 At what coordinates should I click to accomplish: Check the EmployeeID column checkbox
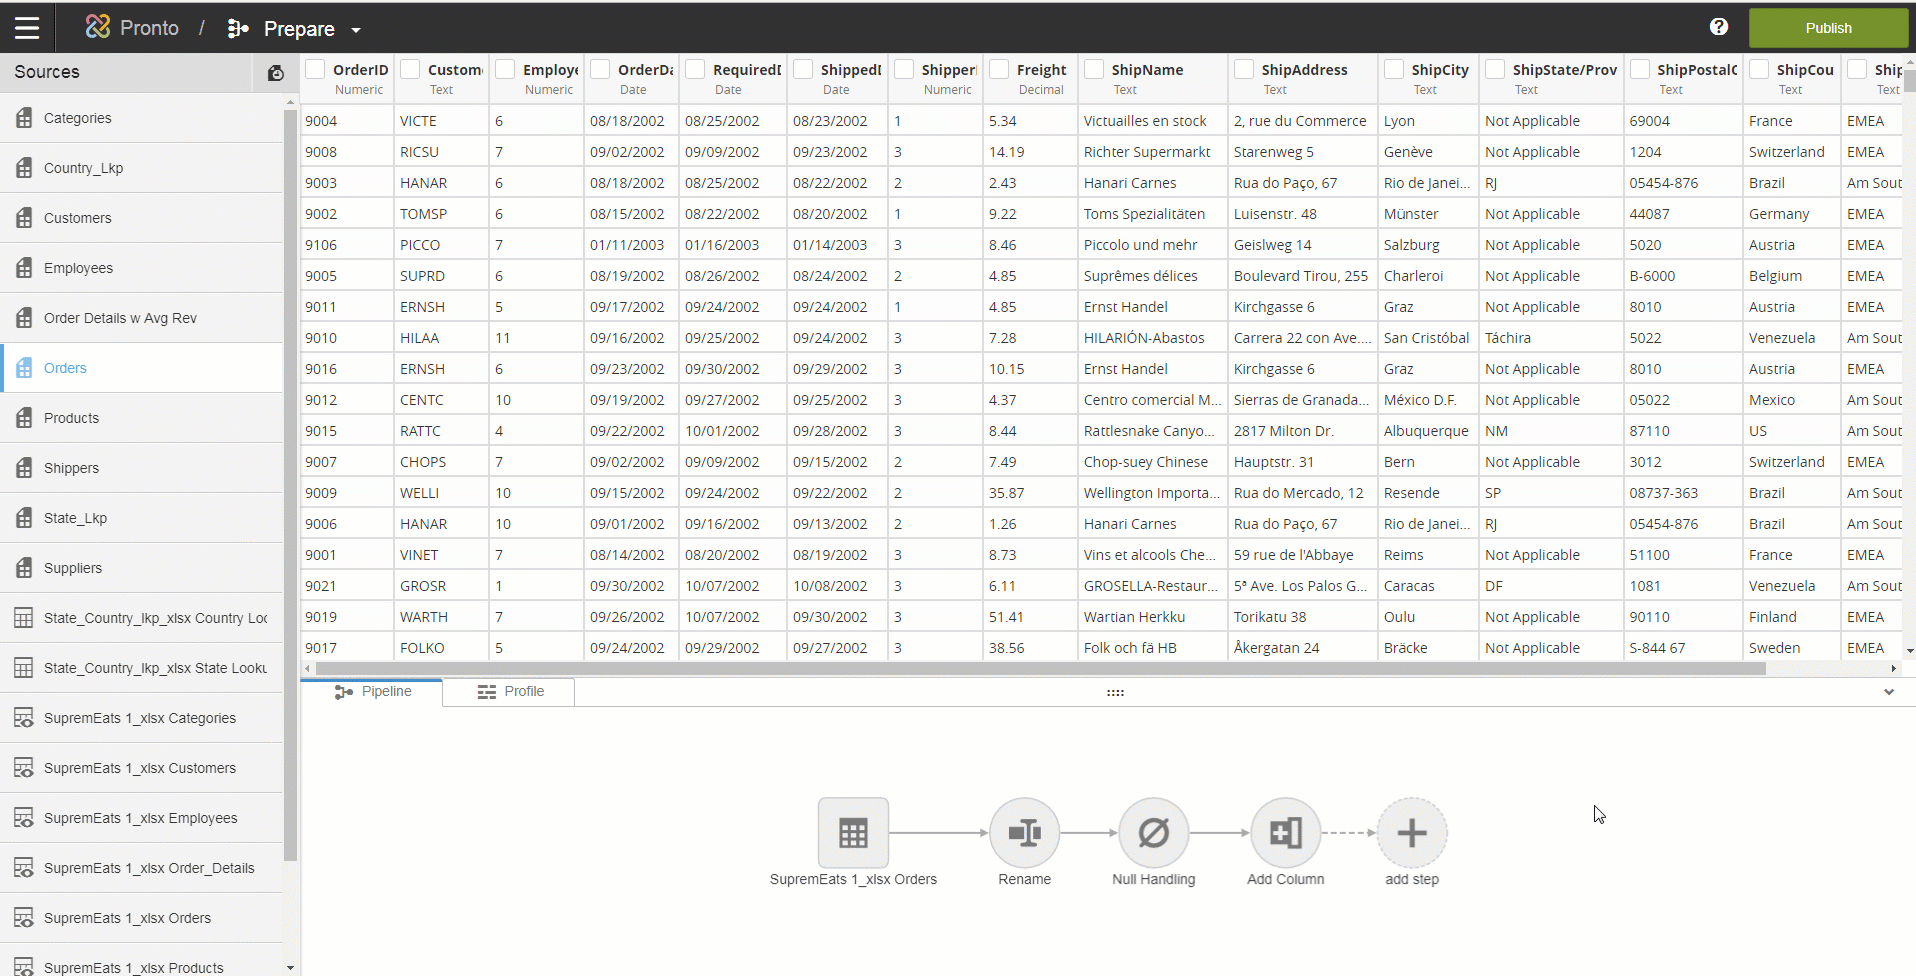(505, 69)
